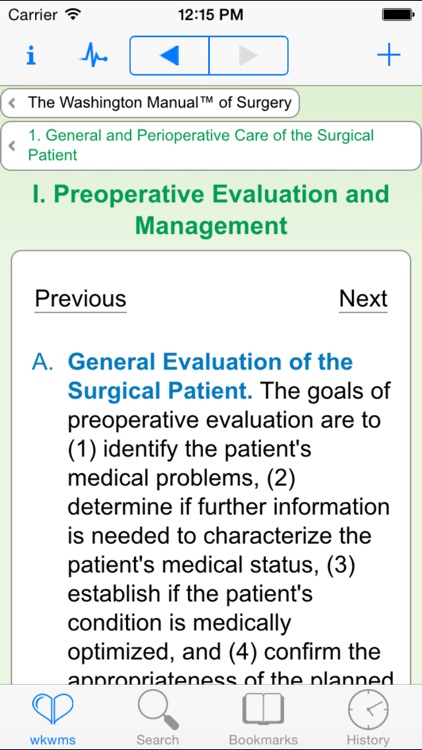Open the pulse waveform icon
Image resolution: width=422 pixels, height=750 pixels.
tap(93, 56)
